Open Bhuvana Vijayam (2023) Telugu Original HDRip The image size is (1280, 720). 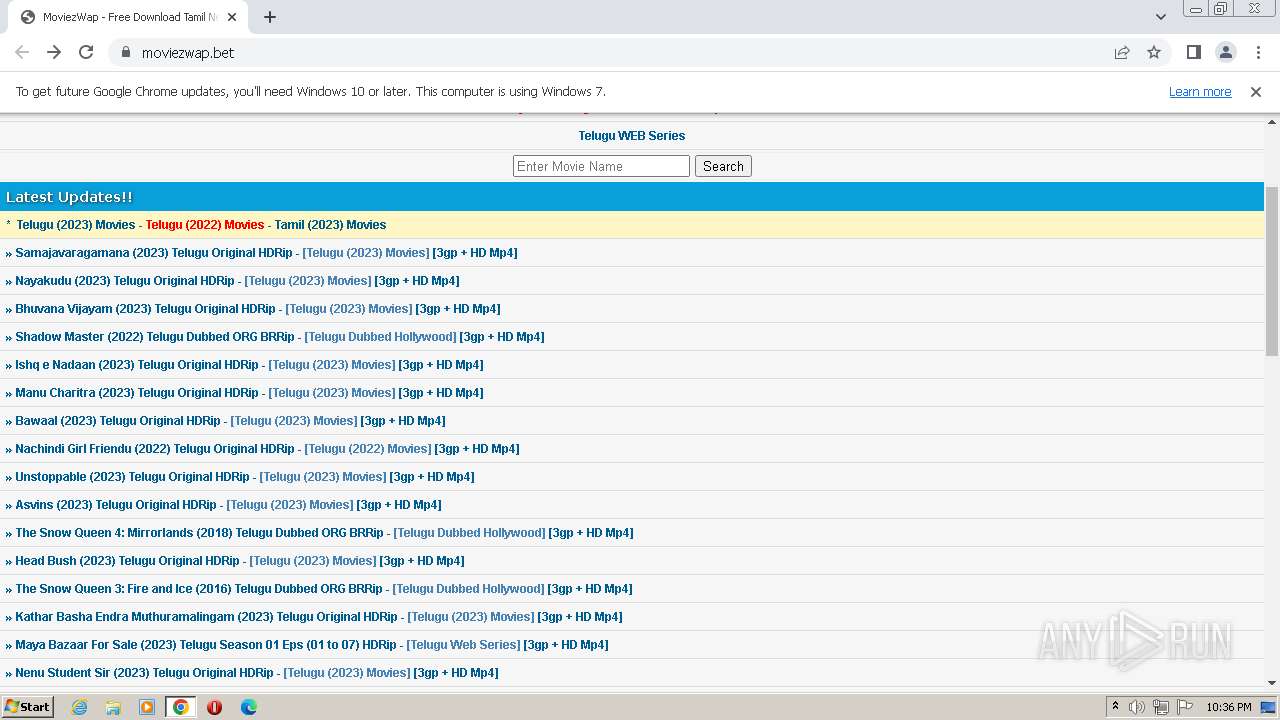tap(145, 309)
